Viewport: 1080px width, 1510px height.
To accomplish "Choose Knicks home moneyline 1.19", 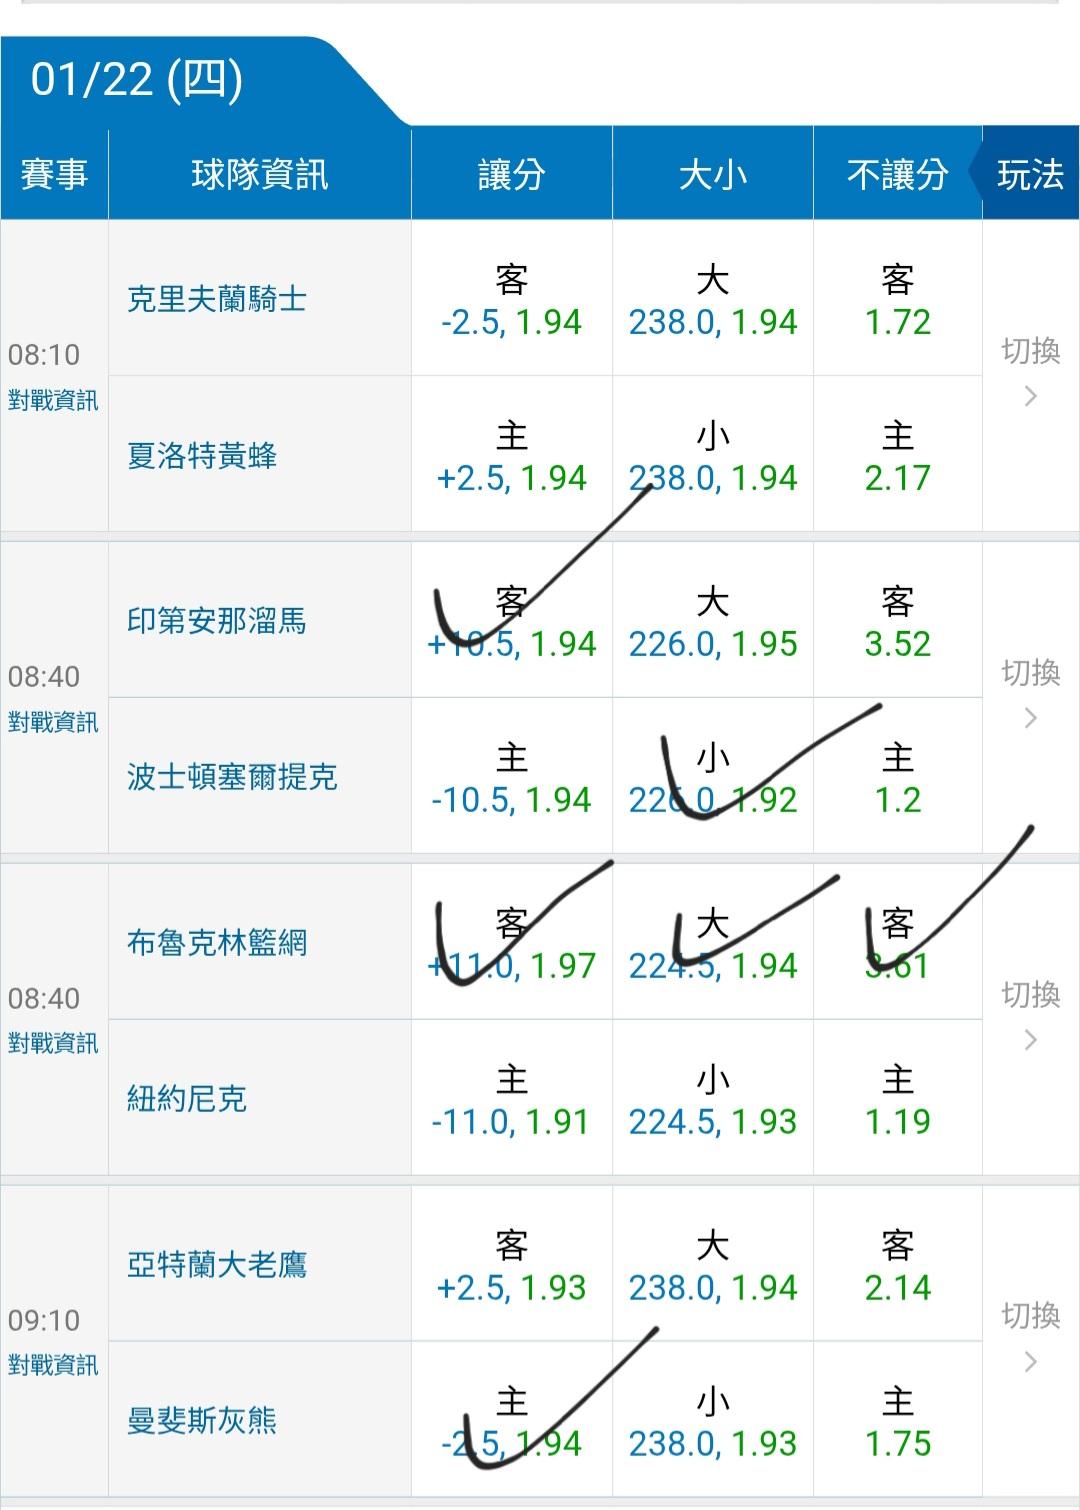I will (x=897, y=1099).
